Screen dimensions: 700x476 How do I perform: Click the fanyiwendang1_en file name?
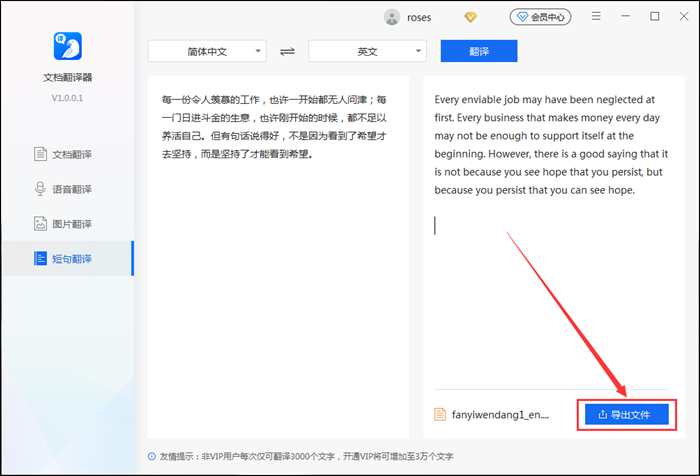(500, 415)
